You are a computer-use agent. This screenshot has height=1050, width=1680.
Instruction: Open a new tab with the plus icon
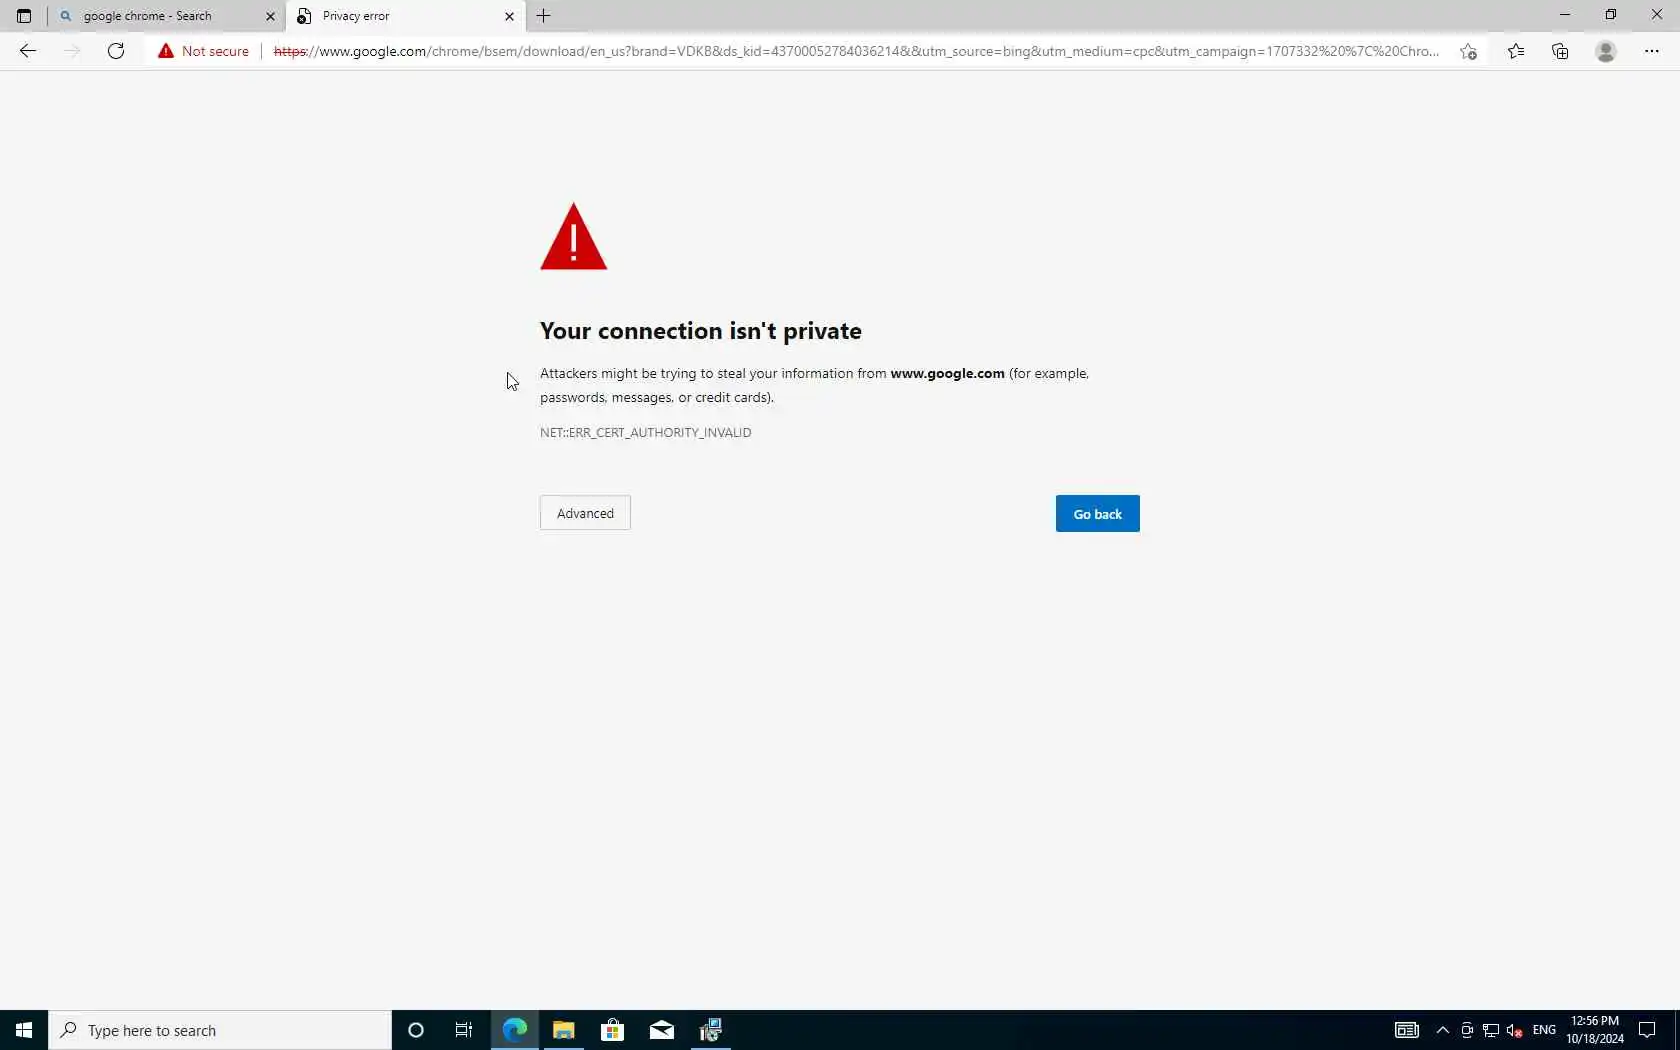544,16
